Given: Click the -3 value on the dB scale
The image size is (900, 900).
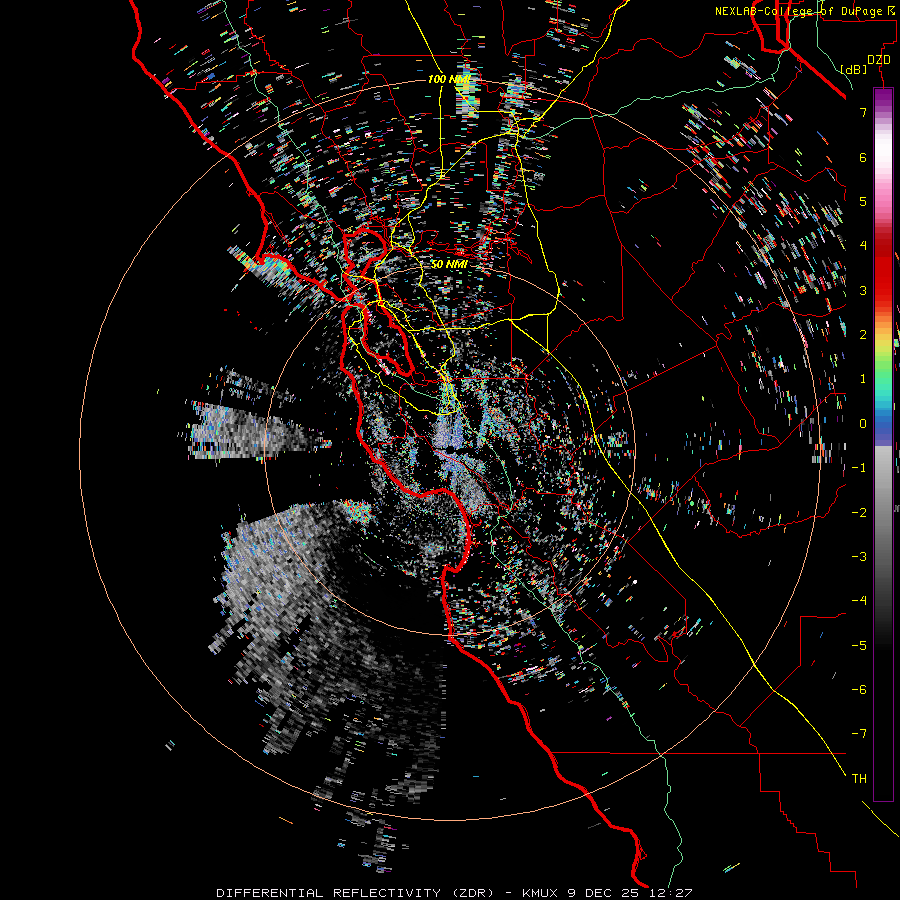Looking at the screenshot, I should 859,557.
